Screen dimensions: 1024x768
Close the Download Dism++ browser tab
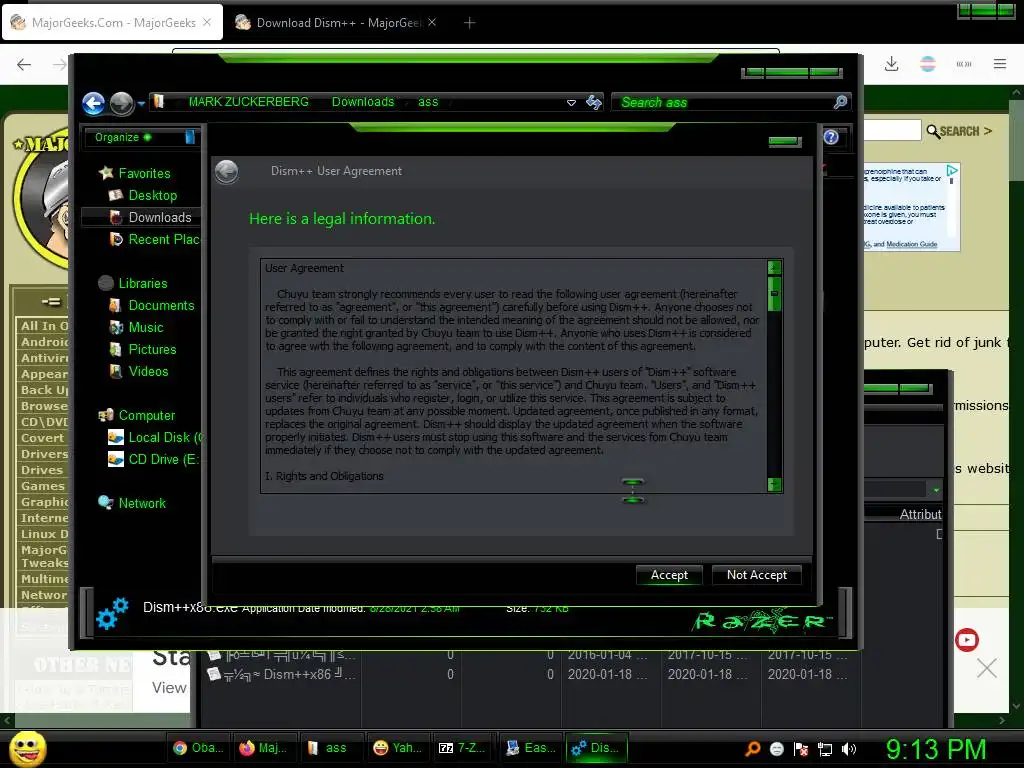pyautogui.click(x=432, y=23)
